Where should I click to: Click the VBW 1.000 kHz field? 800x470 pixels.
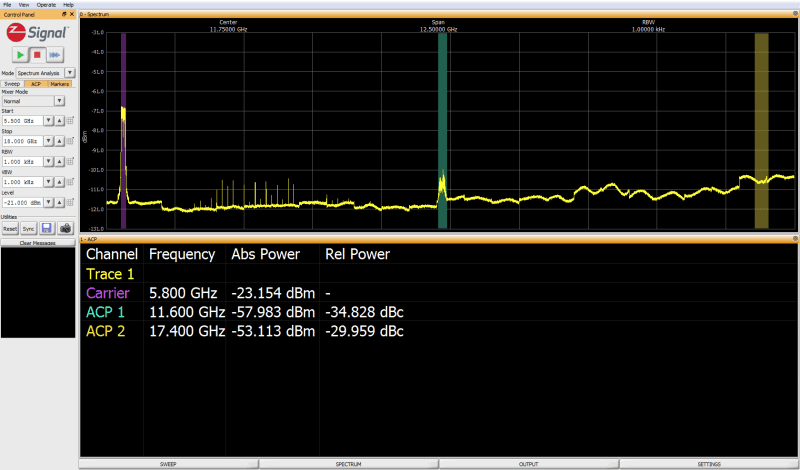pos(22,182)
